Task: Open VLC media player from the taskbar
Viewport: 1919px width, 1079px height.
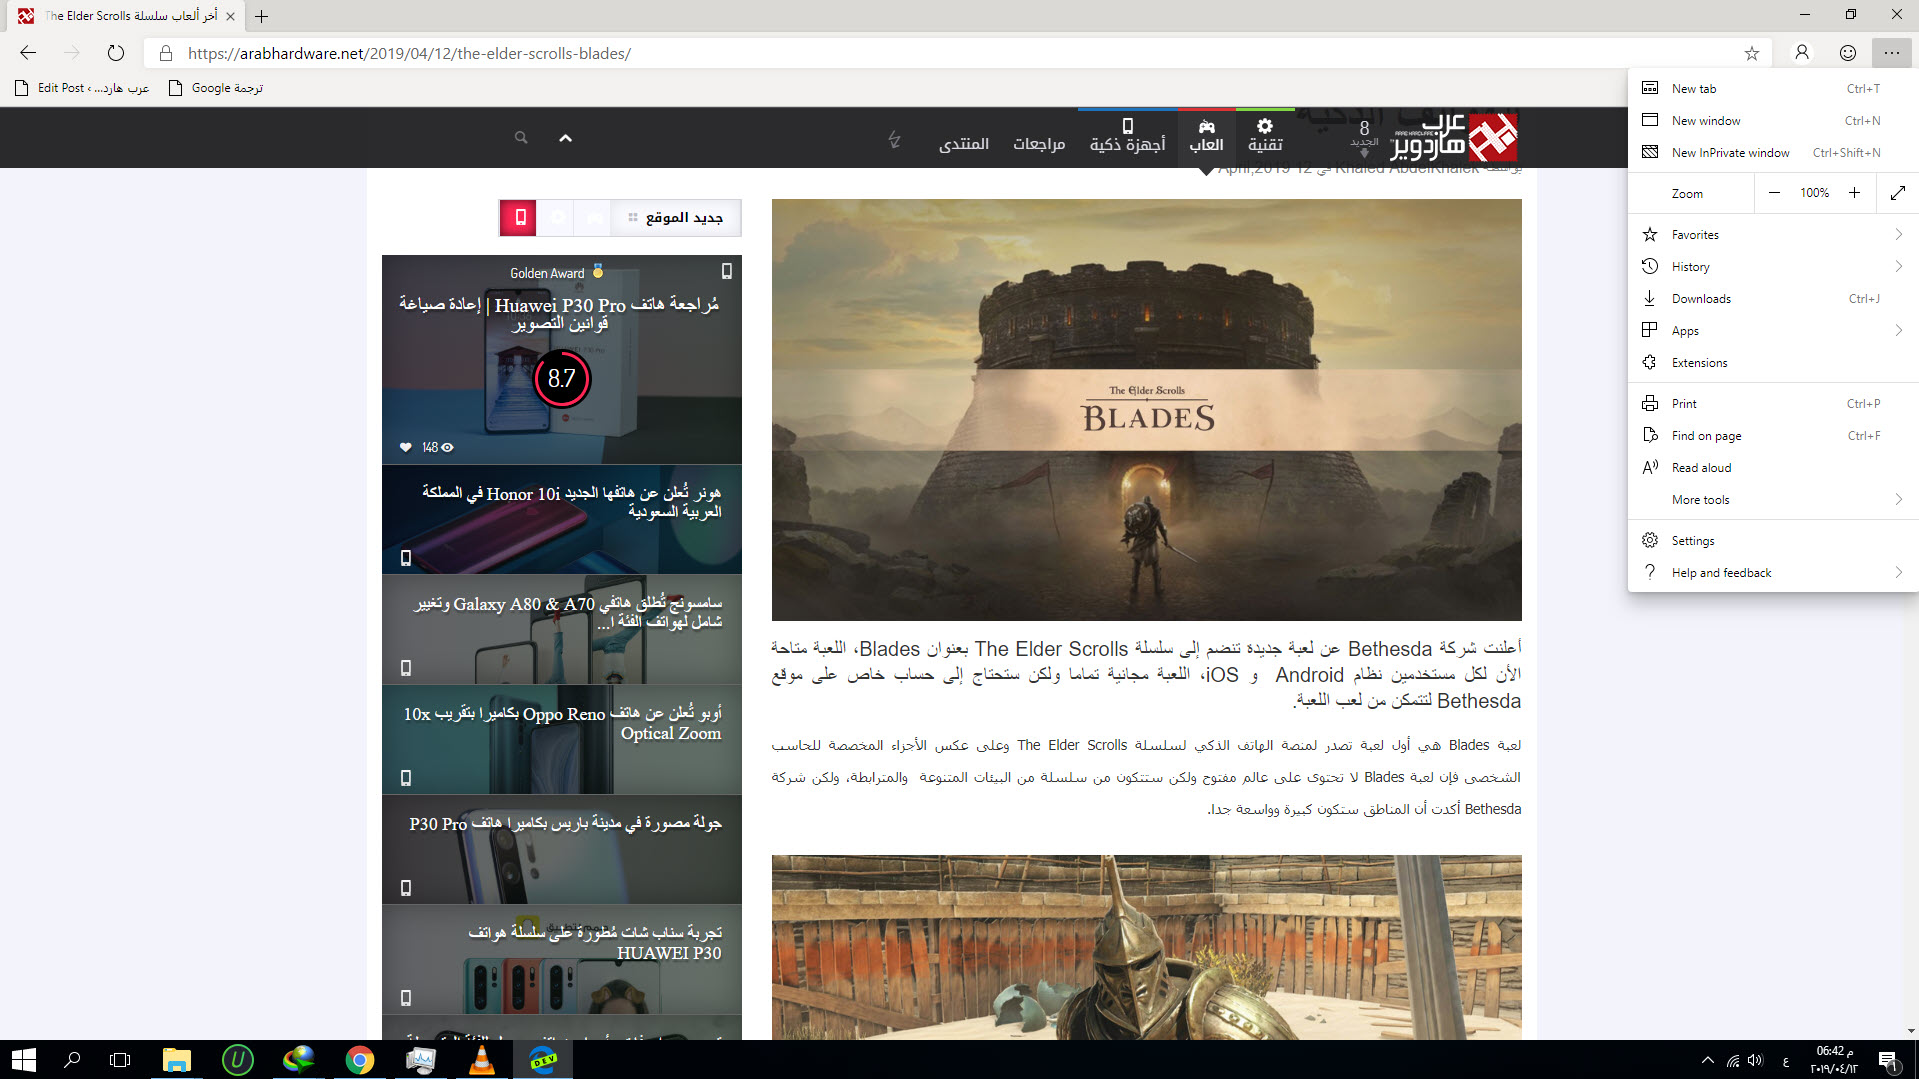Action: [x=482, y=1060]
